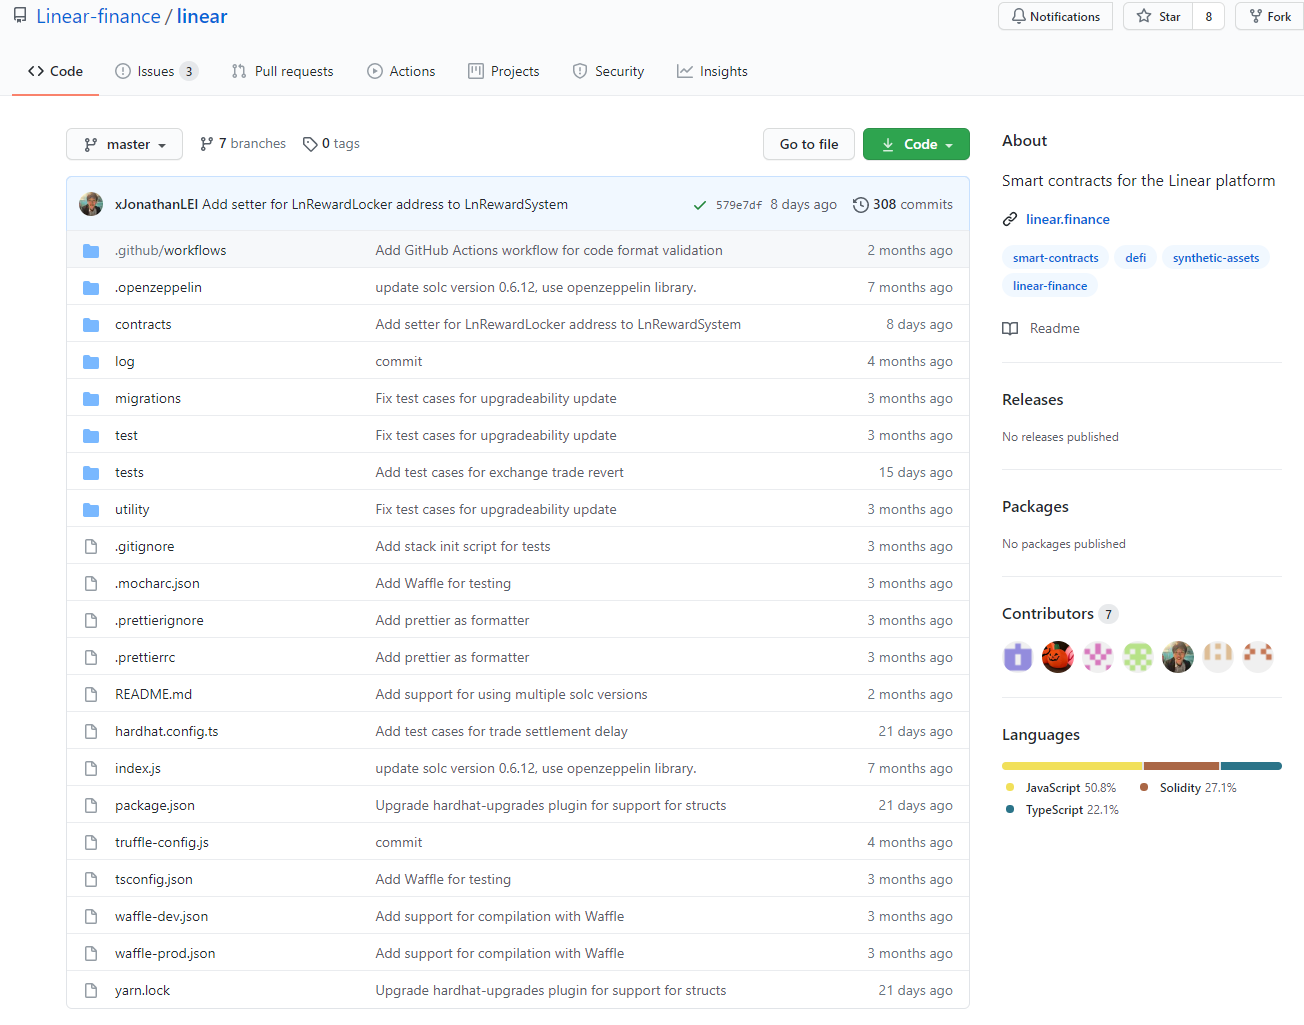Image resolution: width=1304 pixels, height=1025 pixels.
Task: Open the Security tab
Action: [608, 71]
